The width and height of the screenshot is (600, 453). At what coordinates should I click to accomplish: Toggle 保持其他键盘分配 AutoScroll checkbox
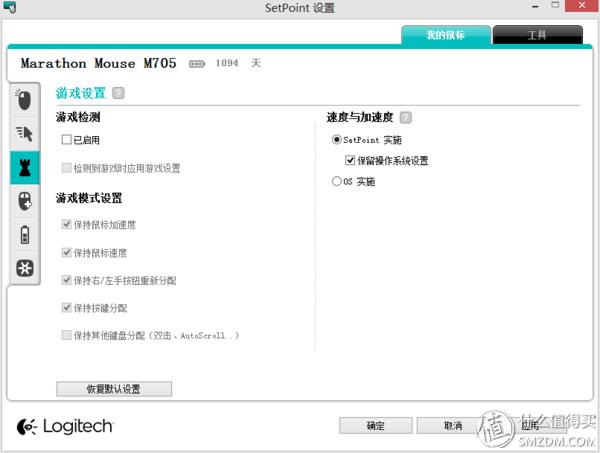[x=66, y=335]
